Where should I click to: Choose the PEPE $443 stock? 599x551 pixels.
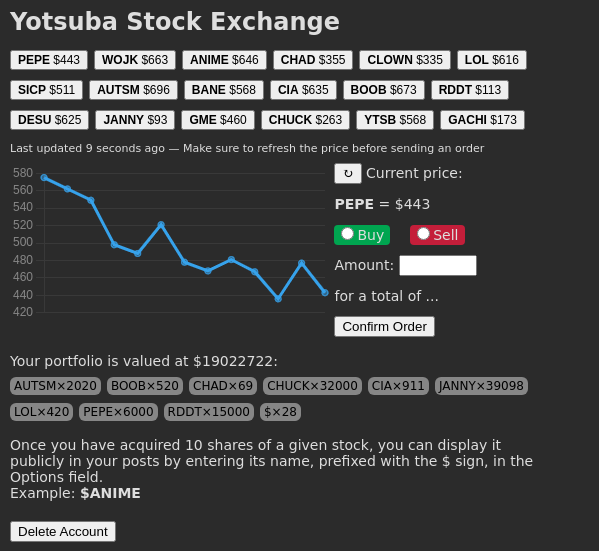pyautogui.click(x=49, y=60)
